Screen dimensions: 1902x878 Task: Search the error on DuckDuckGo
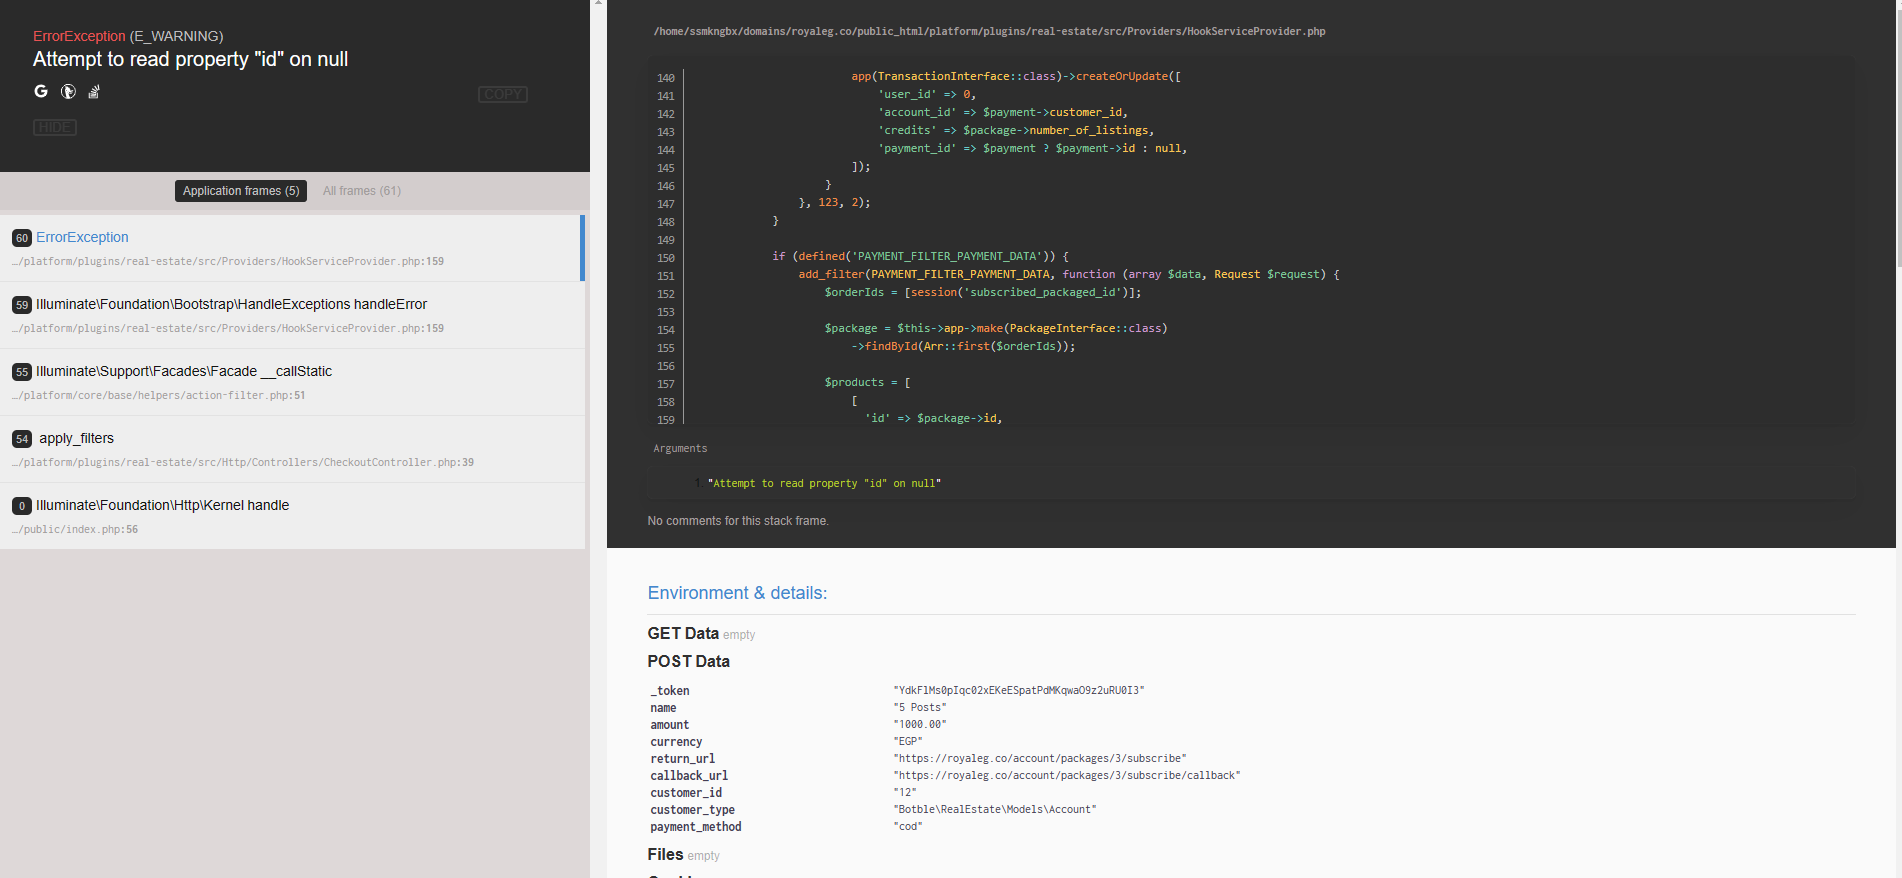click(68, 91)
